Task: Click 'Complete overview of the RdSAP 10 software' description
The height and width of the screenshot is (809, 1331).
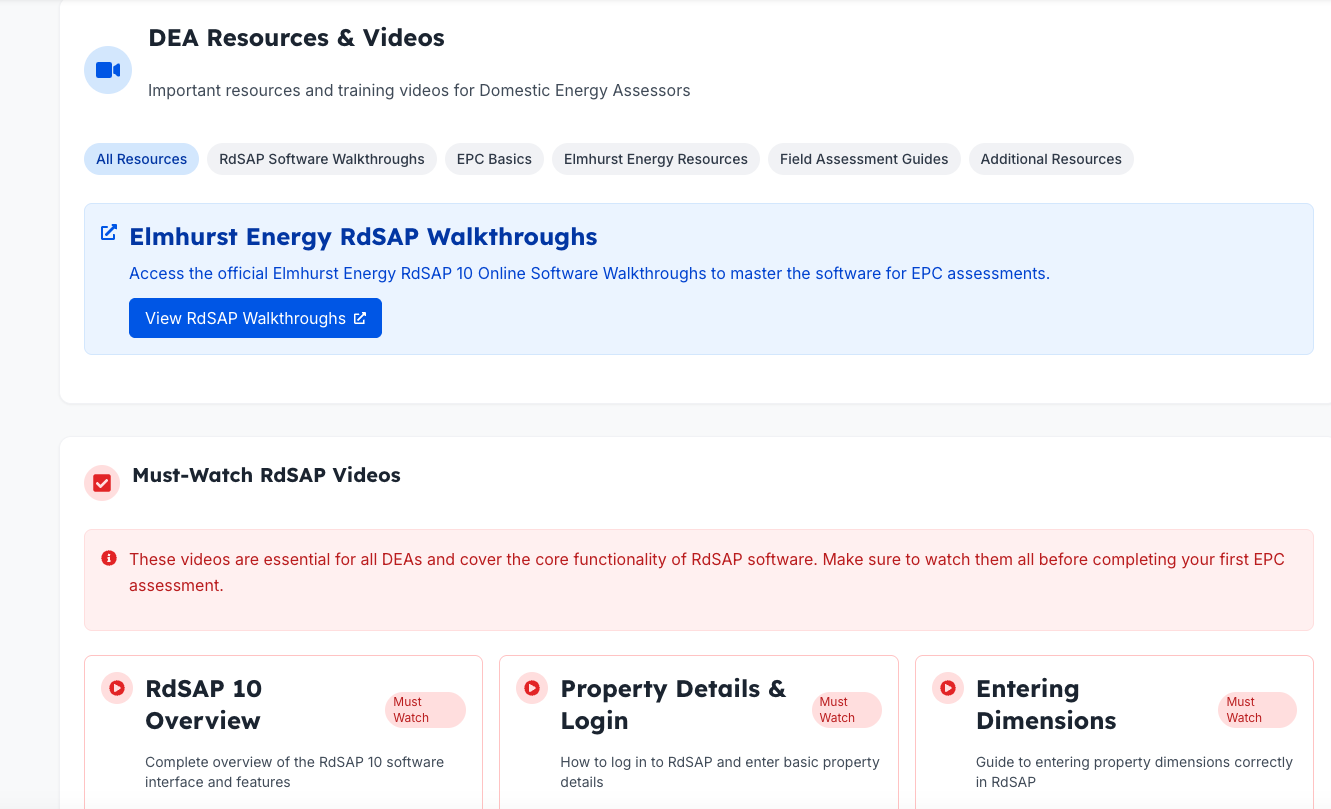Action: click(294, 772)
